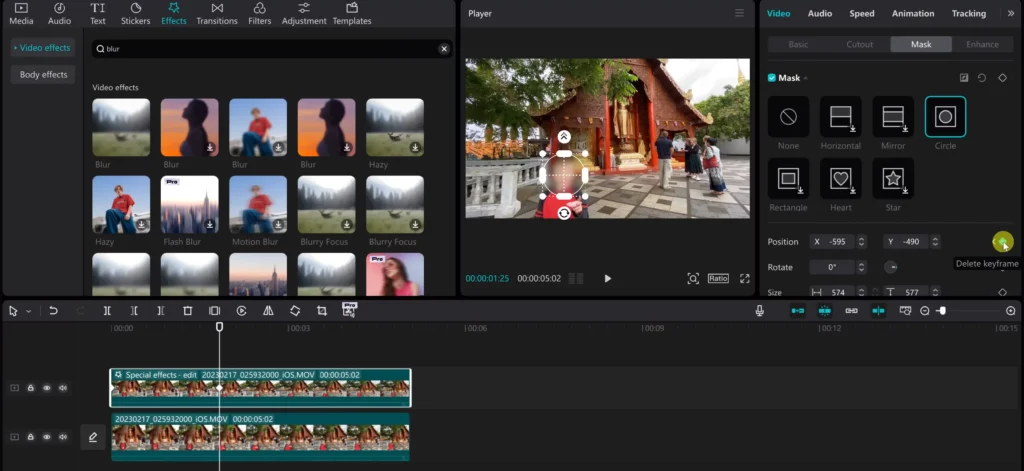
Task: Reset the mask settings
Action: tap(982, 78)
